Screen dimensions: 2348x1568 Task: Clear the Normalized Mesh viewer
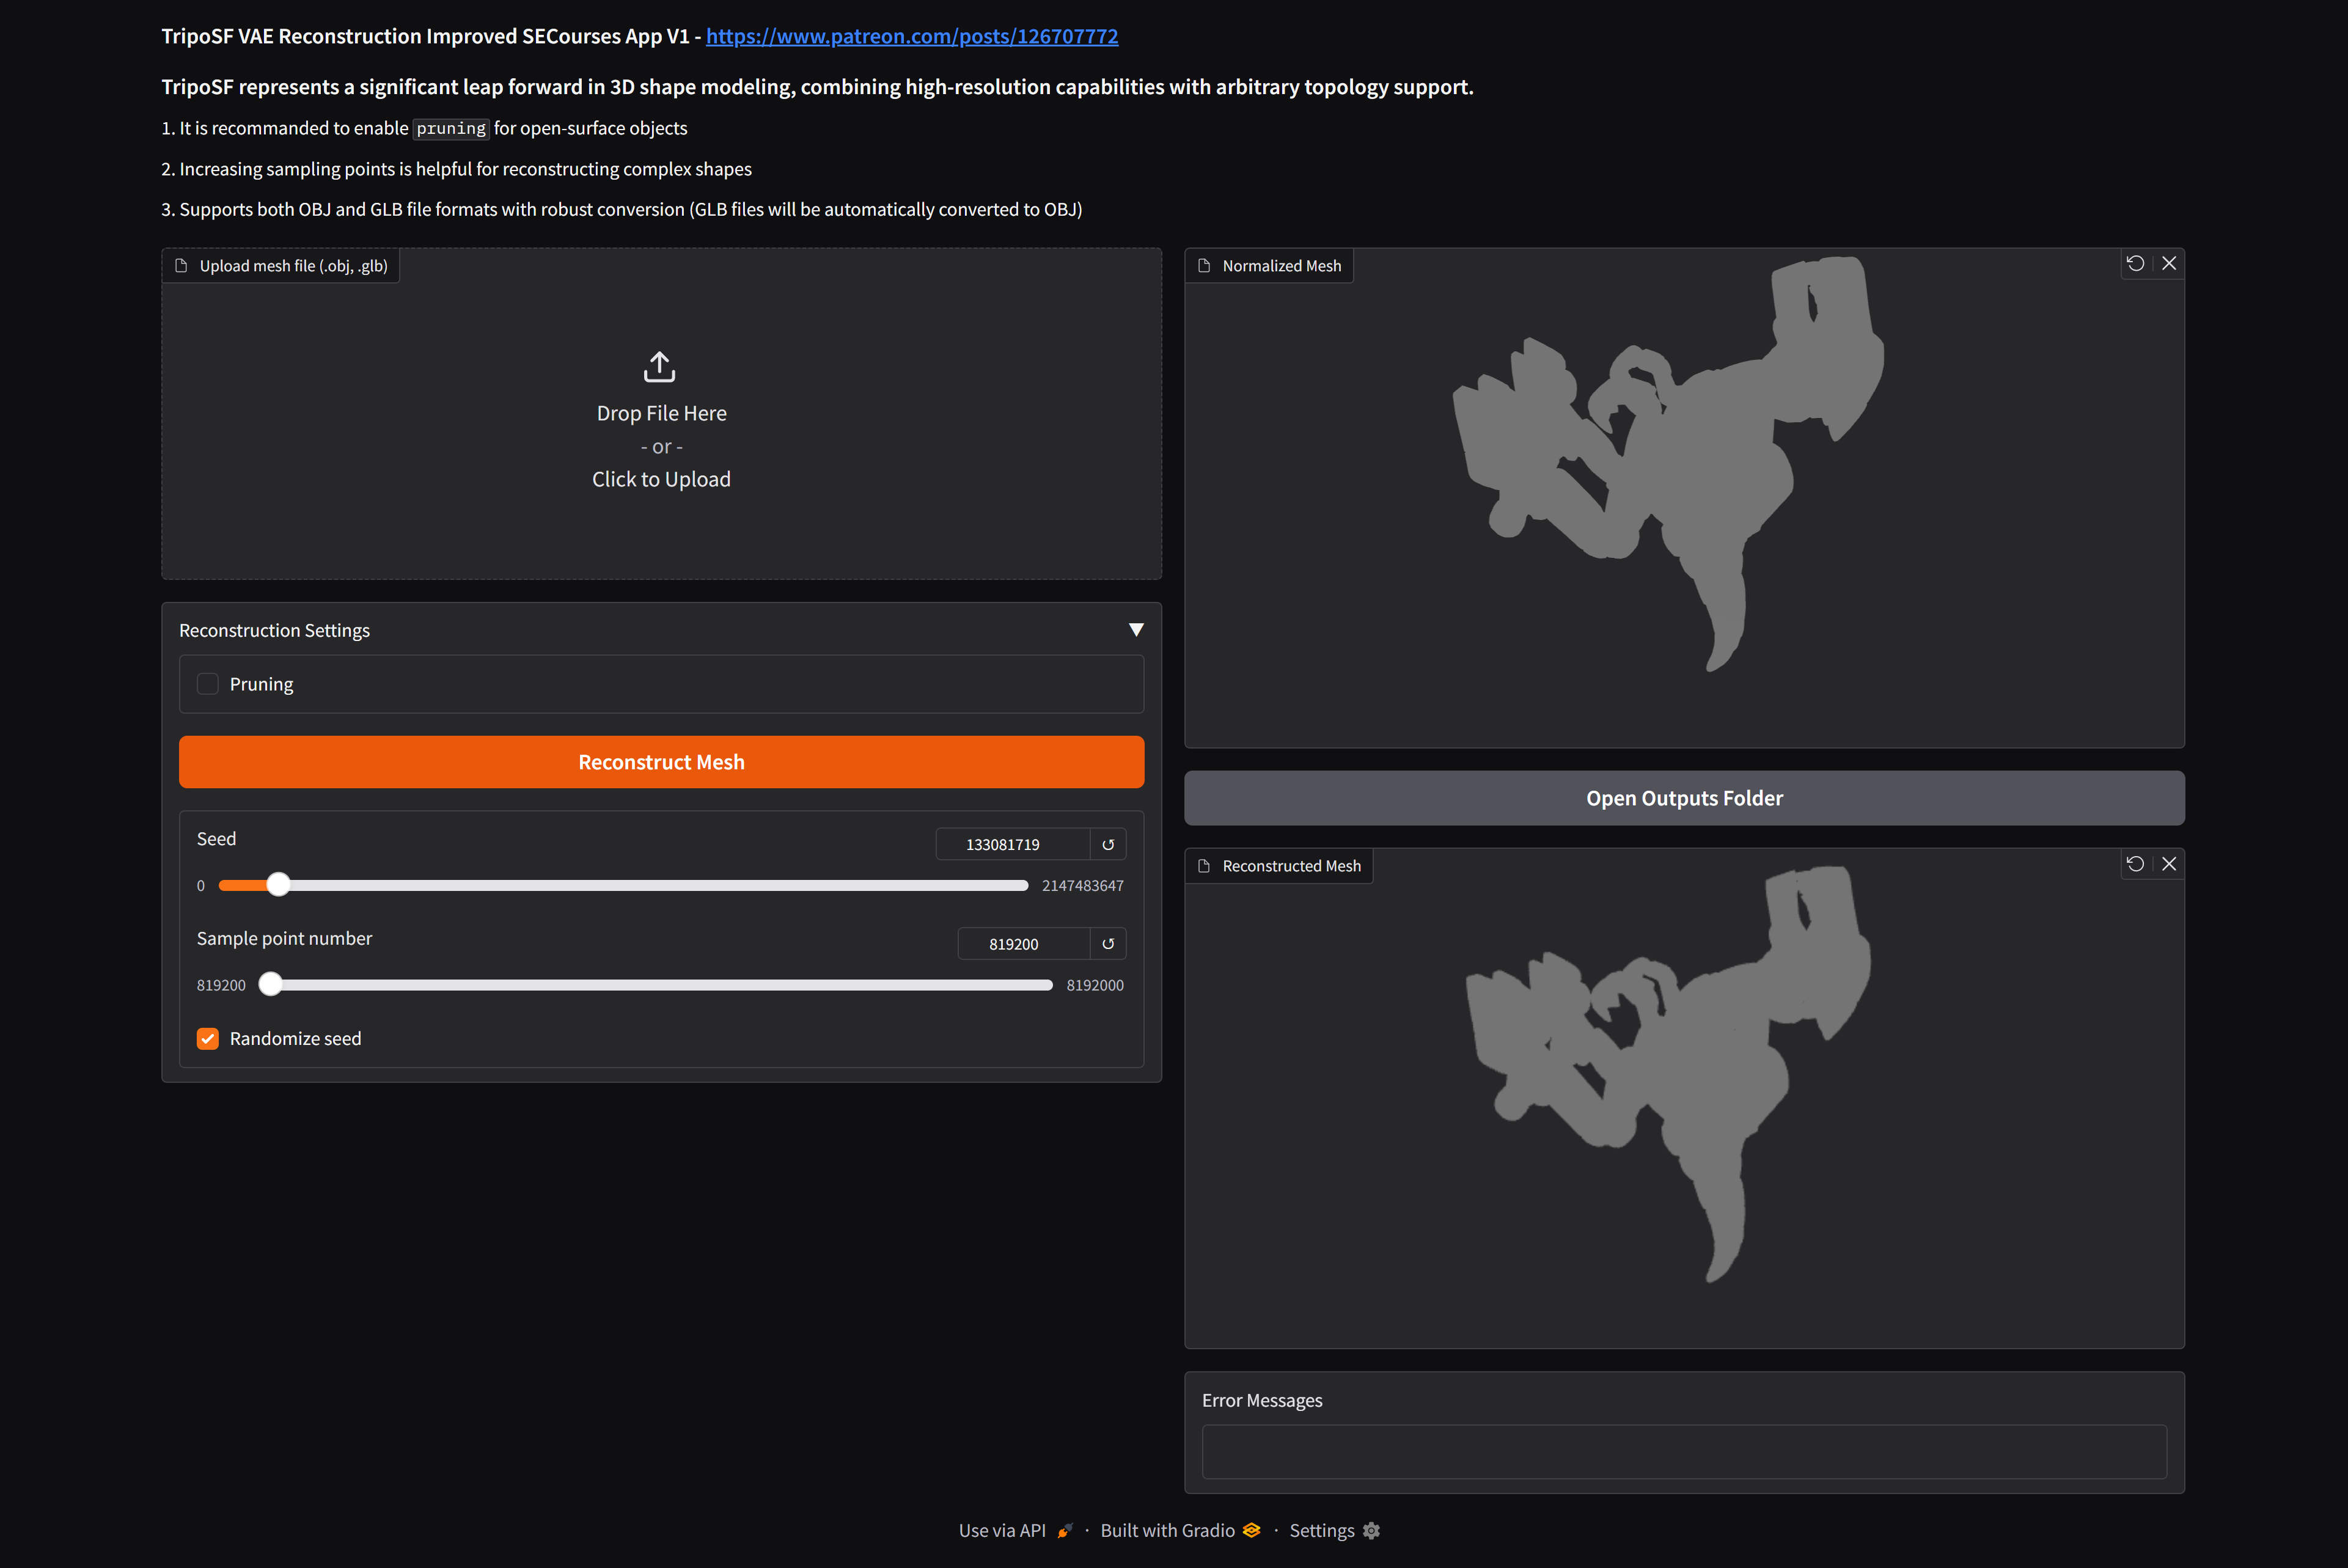pos(2169,263)
